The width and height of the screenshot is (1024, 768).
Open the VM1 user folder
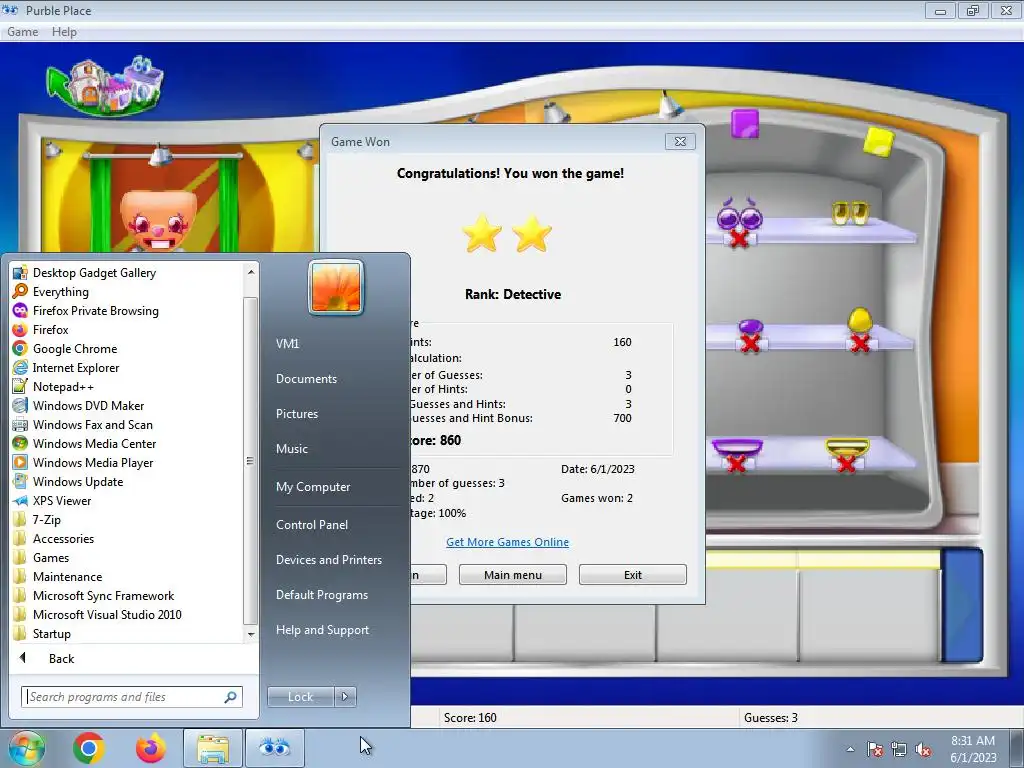(287, 344)
